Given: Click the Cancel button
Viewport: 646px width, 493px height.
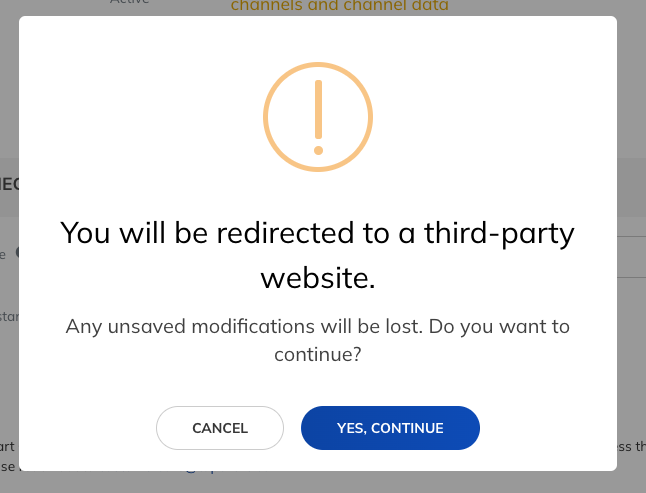Looking at the screenshot, I should click(x=220, y=428).
